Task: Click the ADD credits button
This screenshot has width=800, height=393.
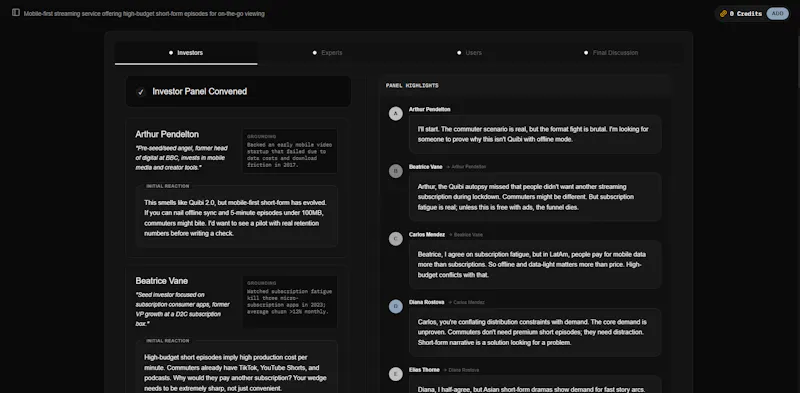Action: point(777,14)
